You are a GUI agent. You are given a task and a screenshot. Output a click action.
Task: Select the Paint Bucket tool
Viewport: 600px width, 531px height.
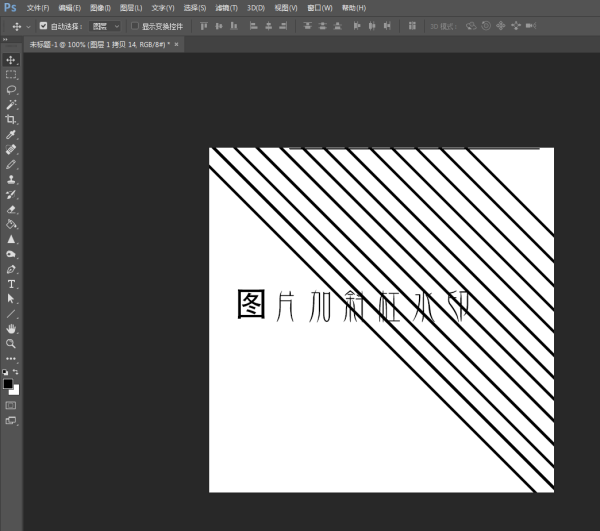(x=11, y=224)
